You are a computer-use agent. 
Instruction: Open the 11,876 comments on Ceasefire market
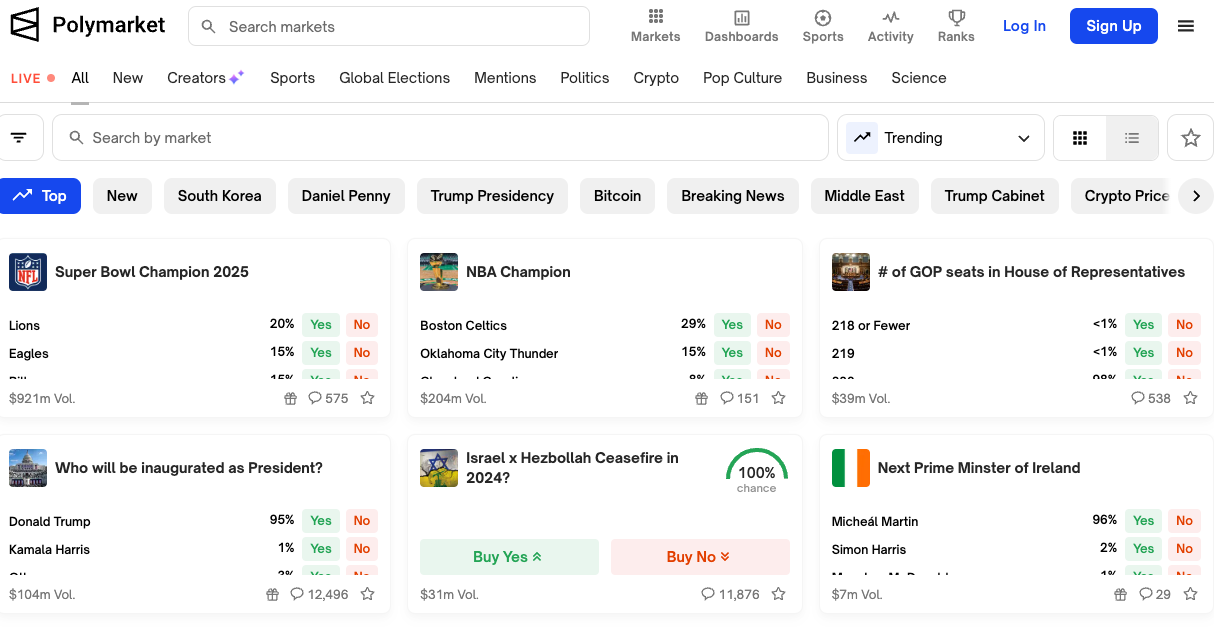click(731, 594)
